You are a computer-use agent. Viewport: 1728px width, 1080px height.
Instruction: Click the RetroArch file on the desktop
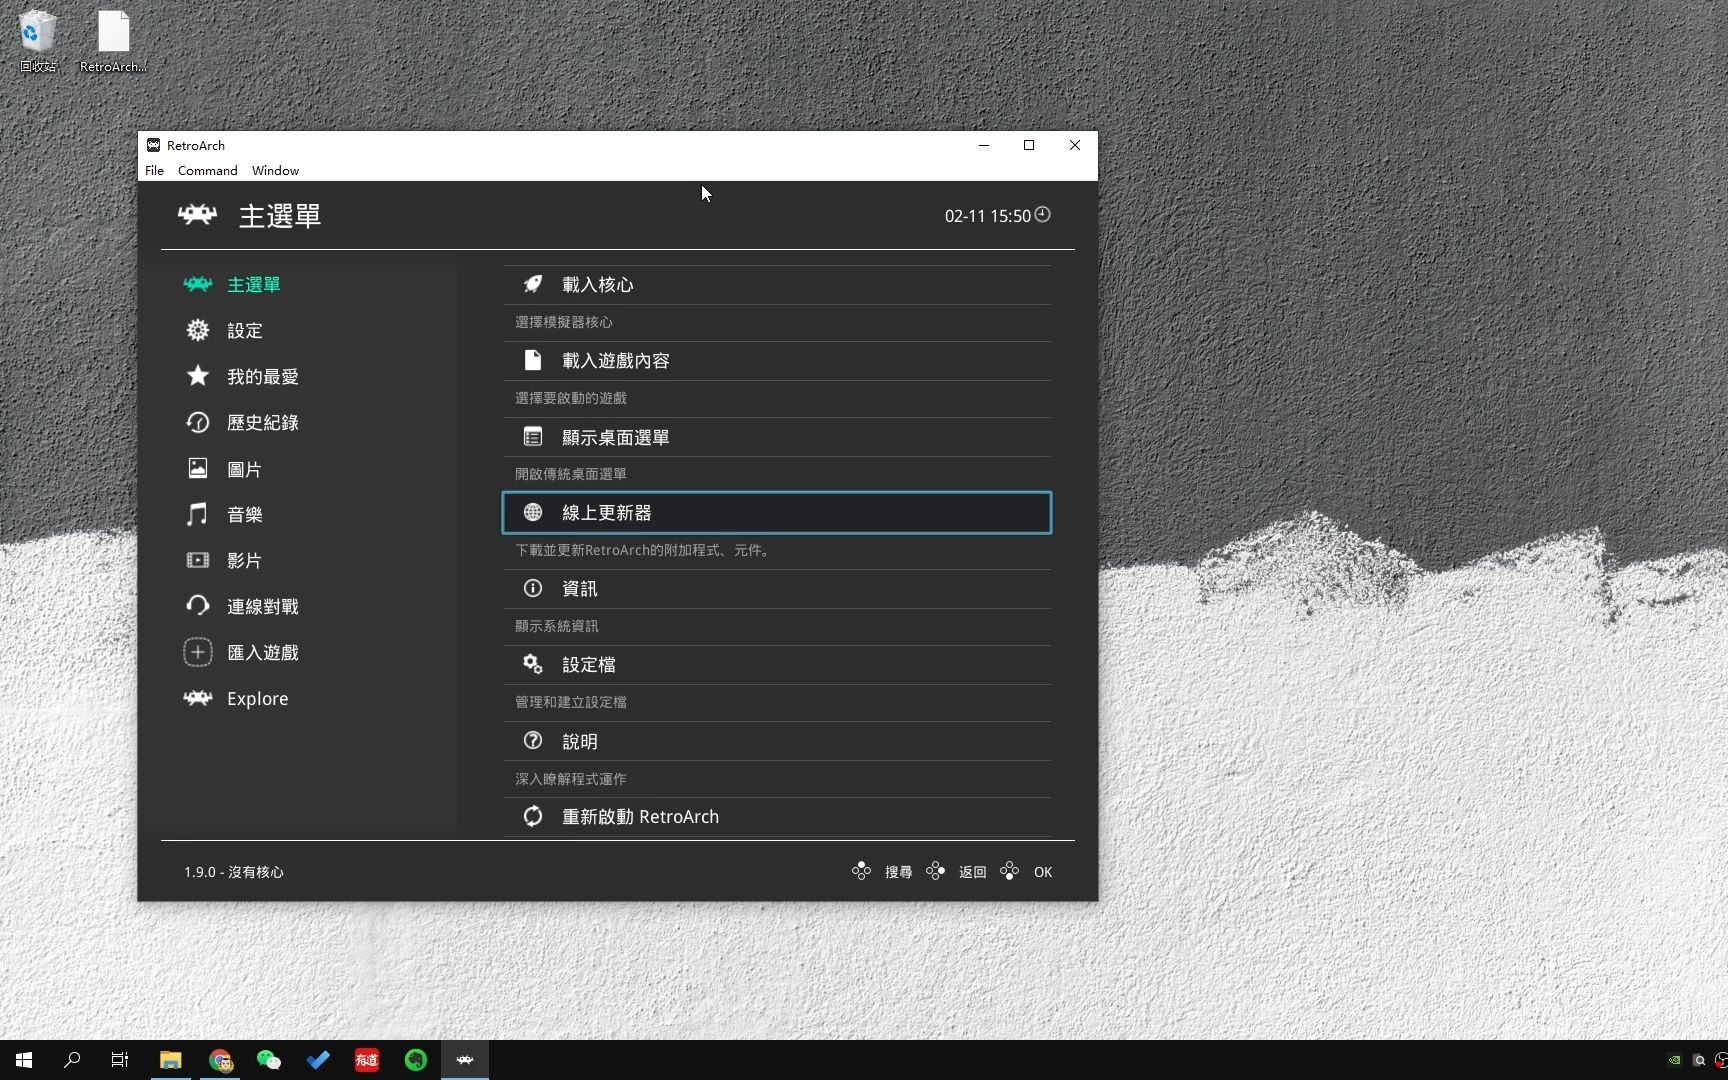[113, 42]
